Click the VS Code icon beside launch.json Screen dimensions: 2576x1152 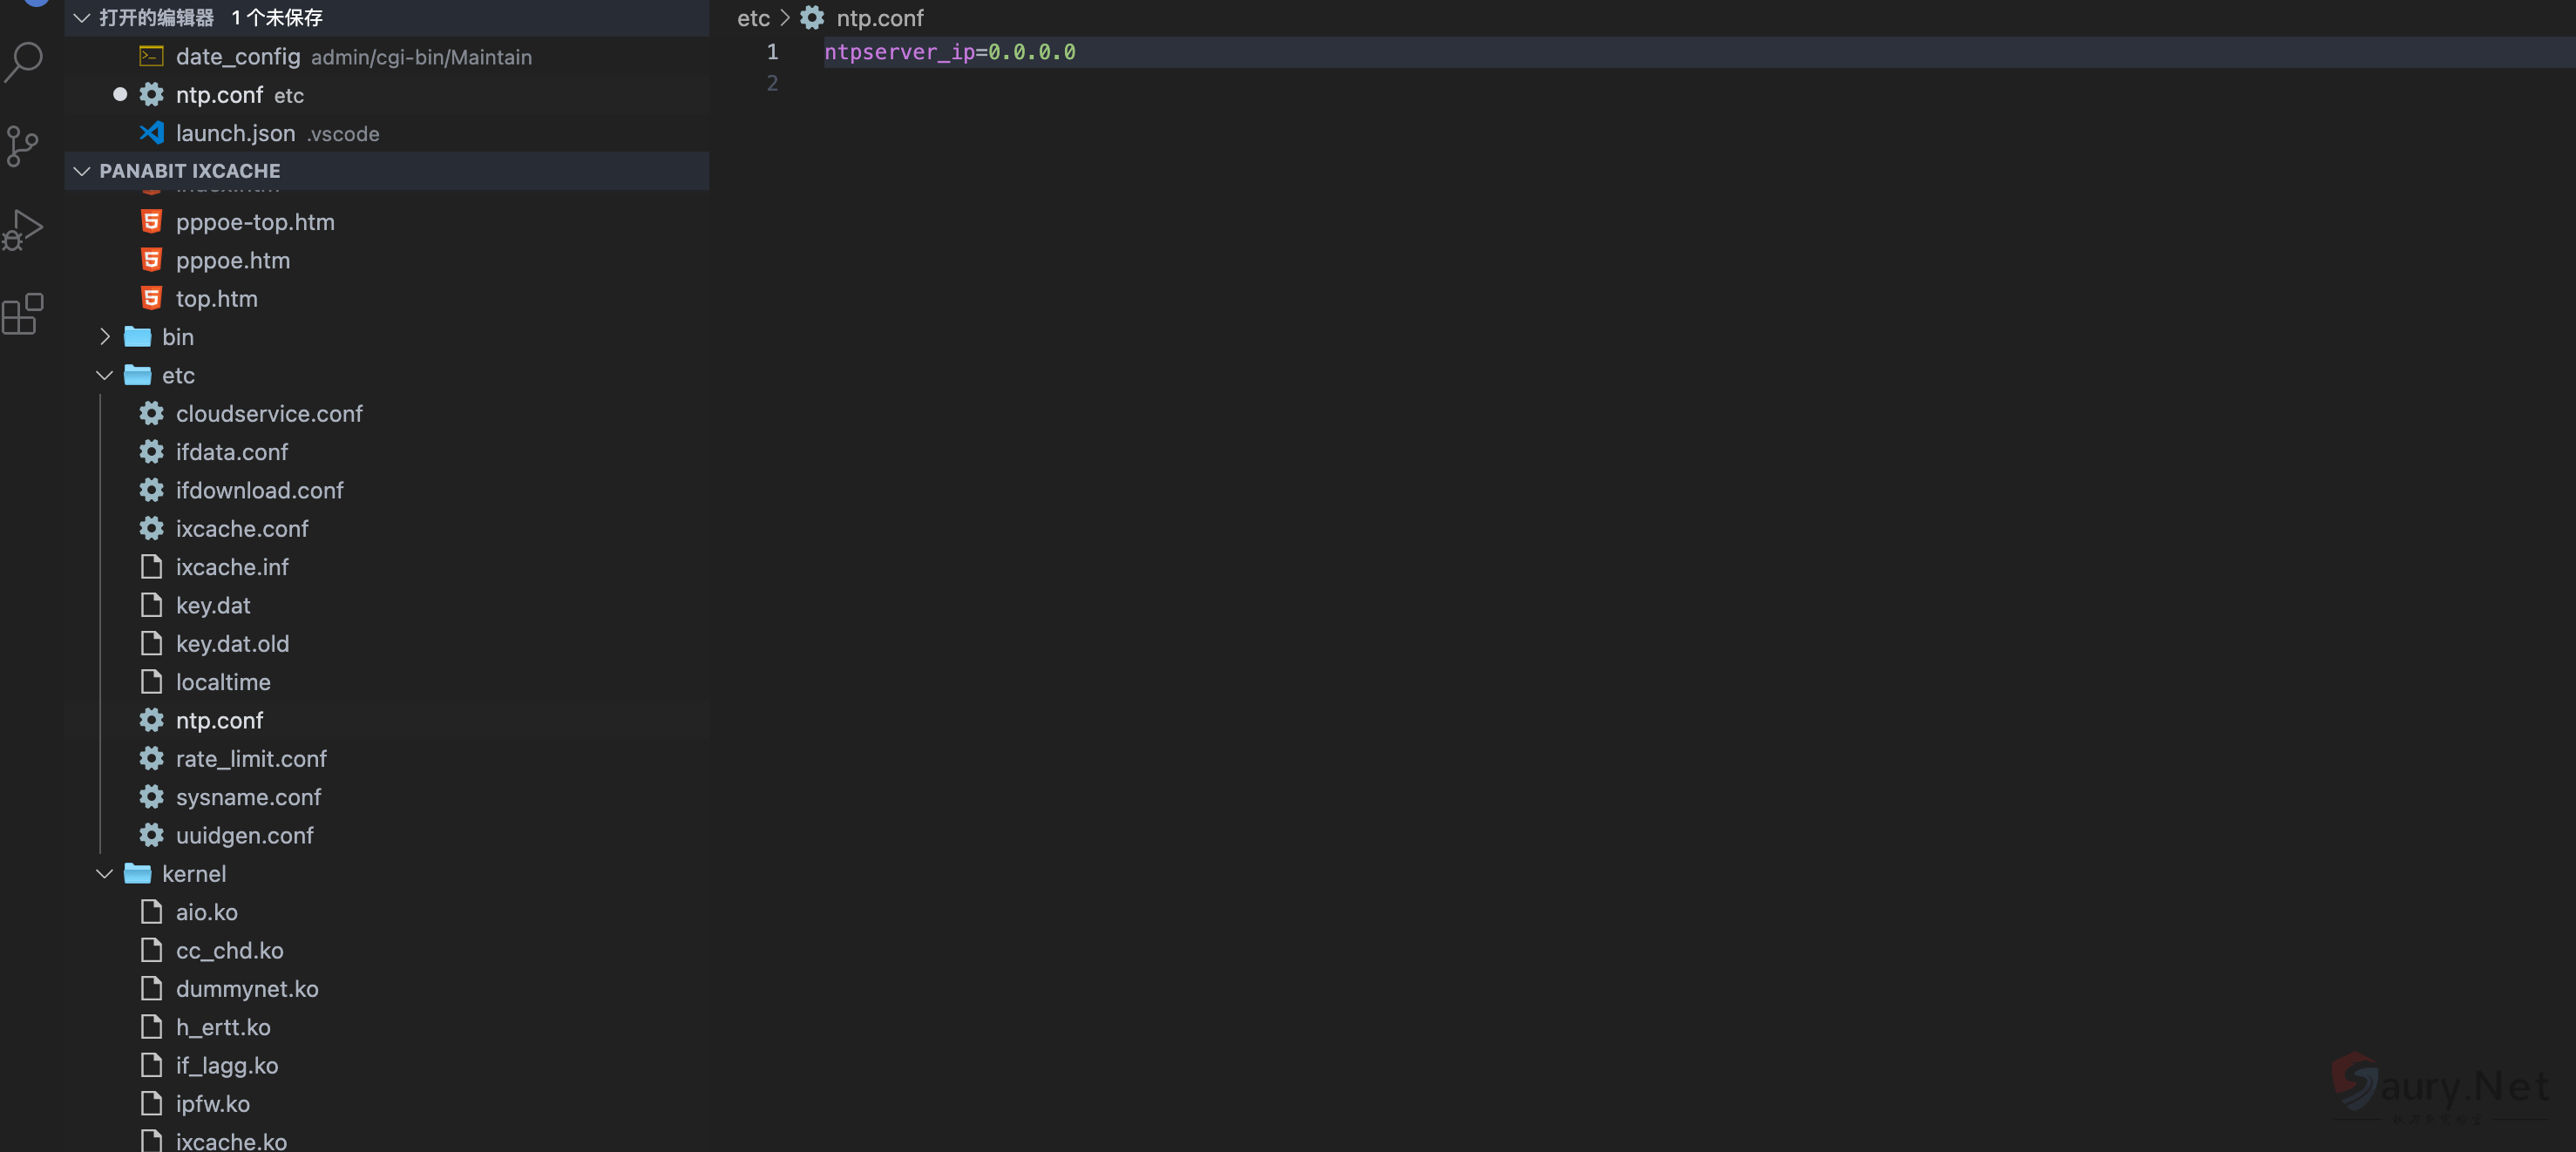tap(151, 132)
